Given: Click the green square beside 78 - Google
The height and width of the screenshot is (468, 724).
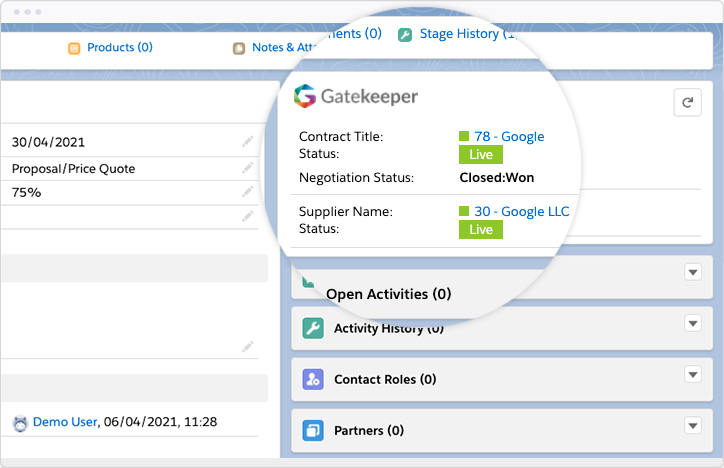Looking at the screenshot, I should point(464,136).
